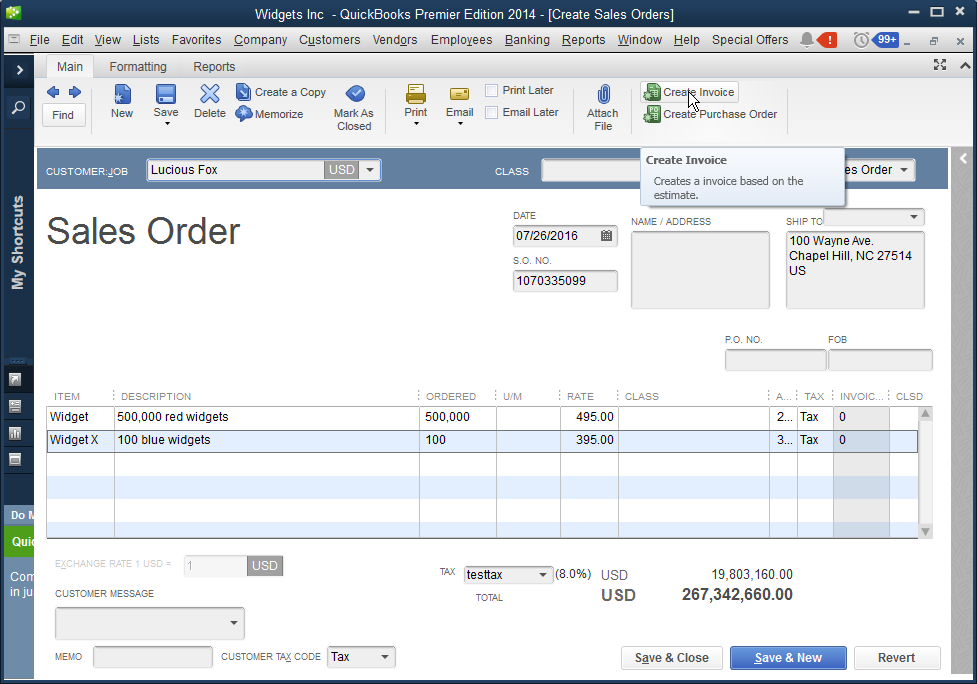Go to previous sales order arrow

point(53,92)
